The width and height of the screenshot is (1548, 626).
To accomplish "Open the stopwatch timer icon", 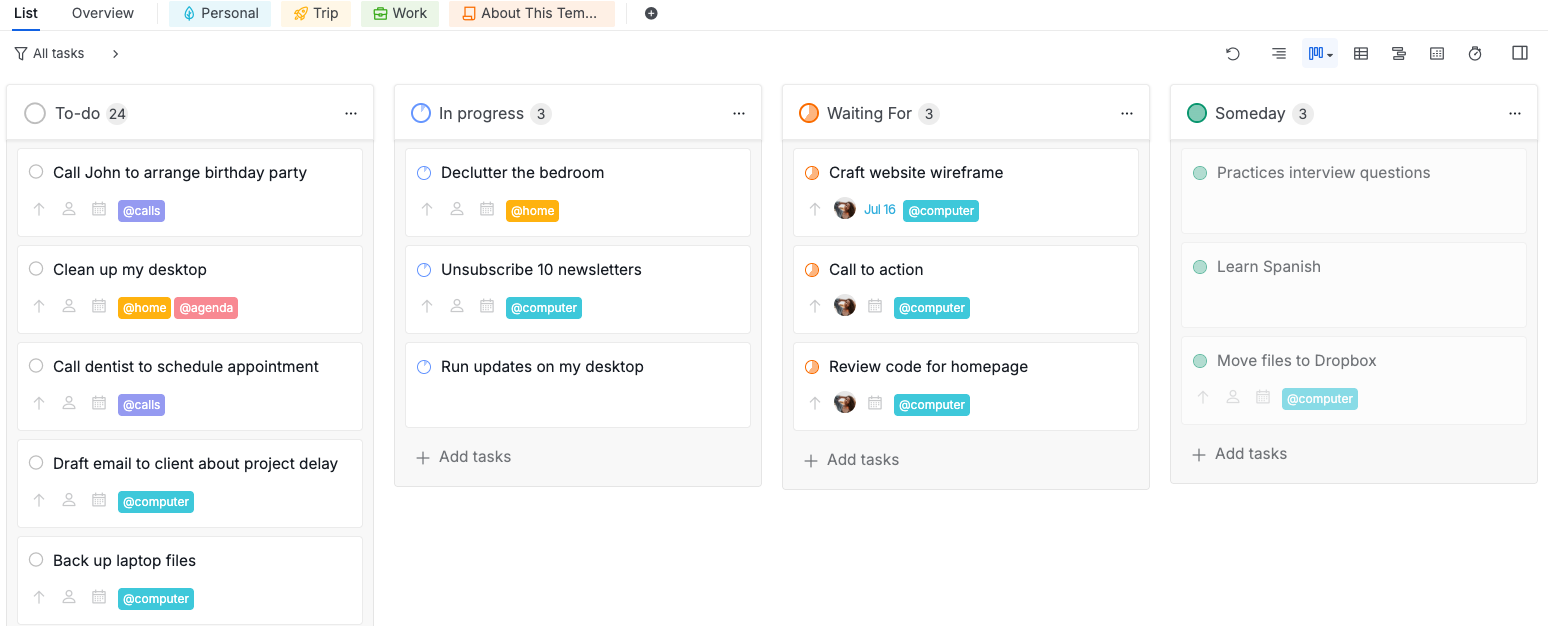I will click(1475, 54).
